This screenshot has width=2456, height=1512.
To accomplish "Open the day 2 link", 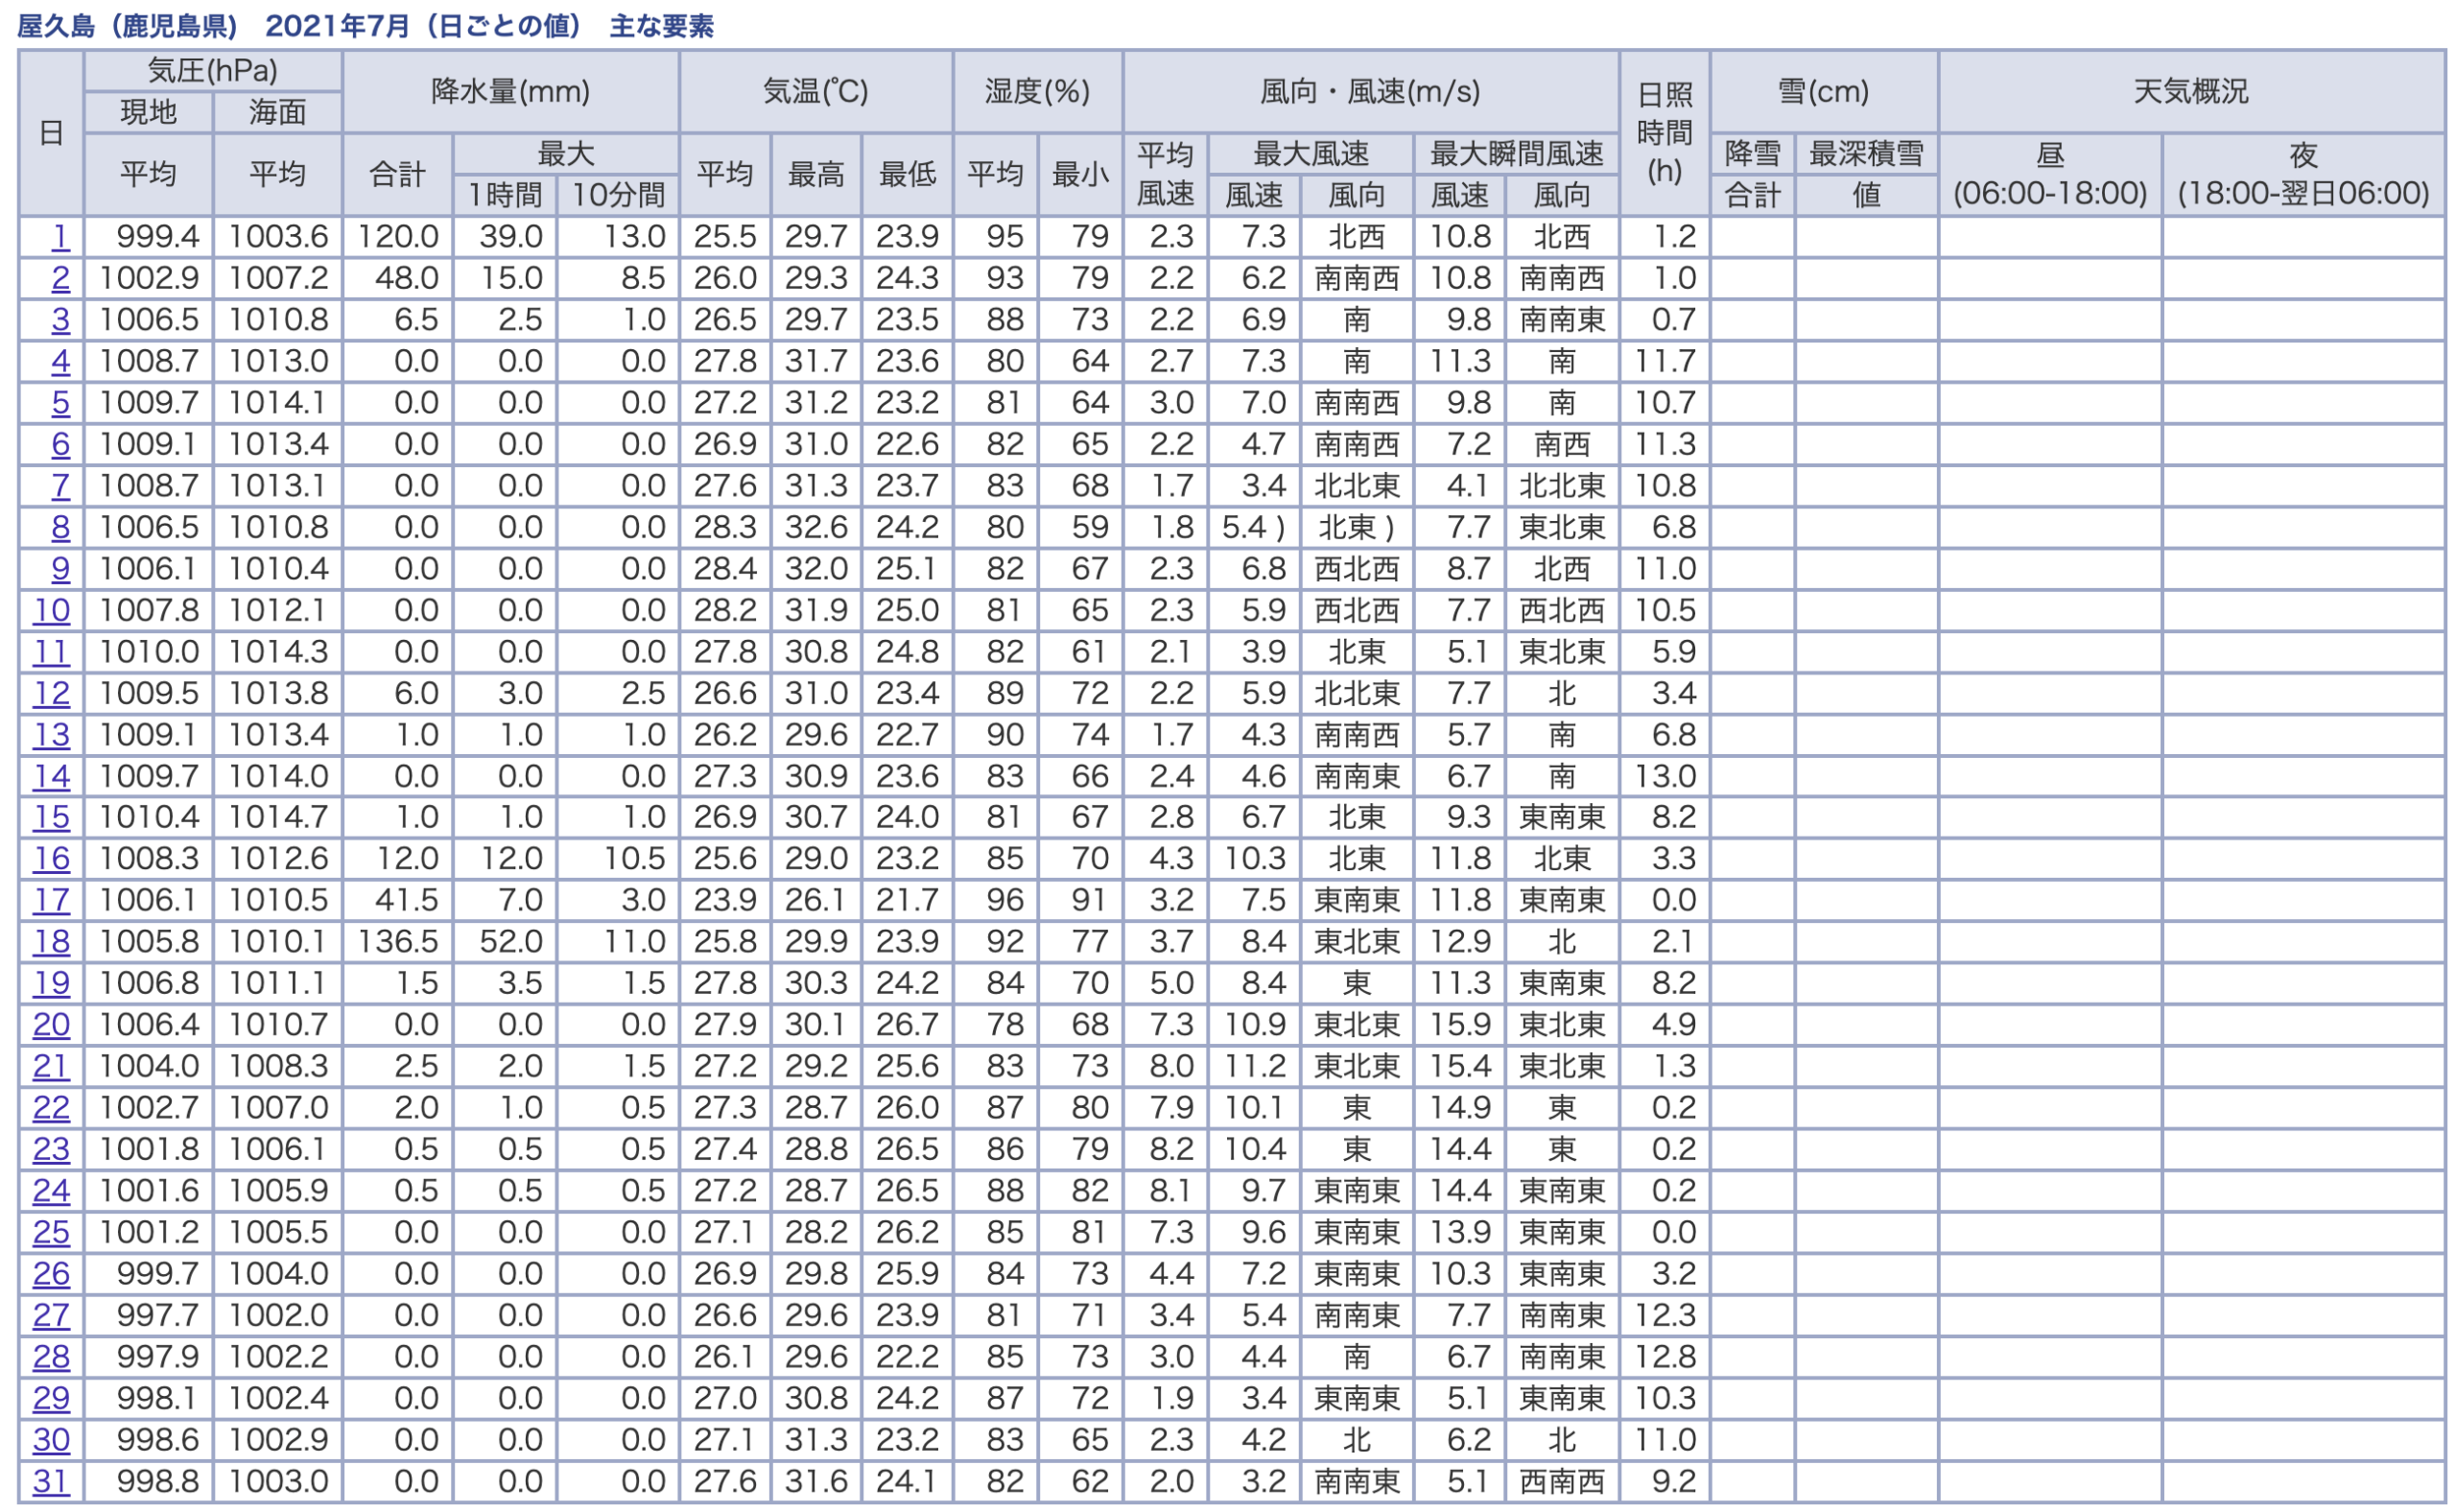I will tap(60, 278).
